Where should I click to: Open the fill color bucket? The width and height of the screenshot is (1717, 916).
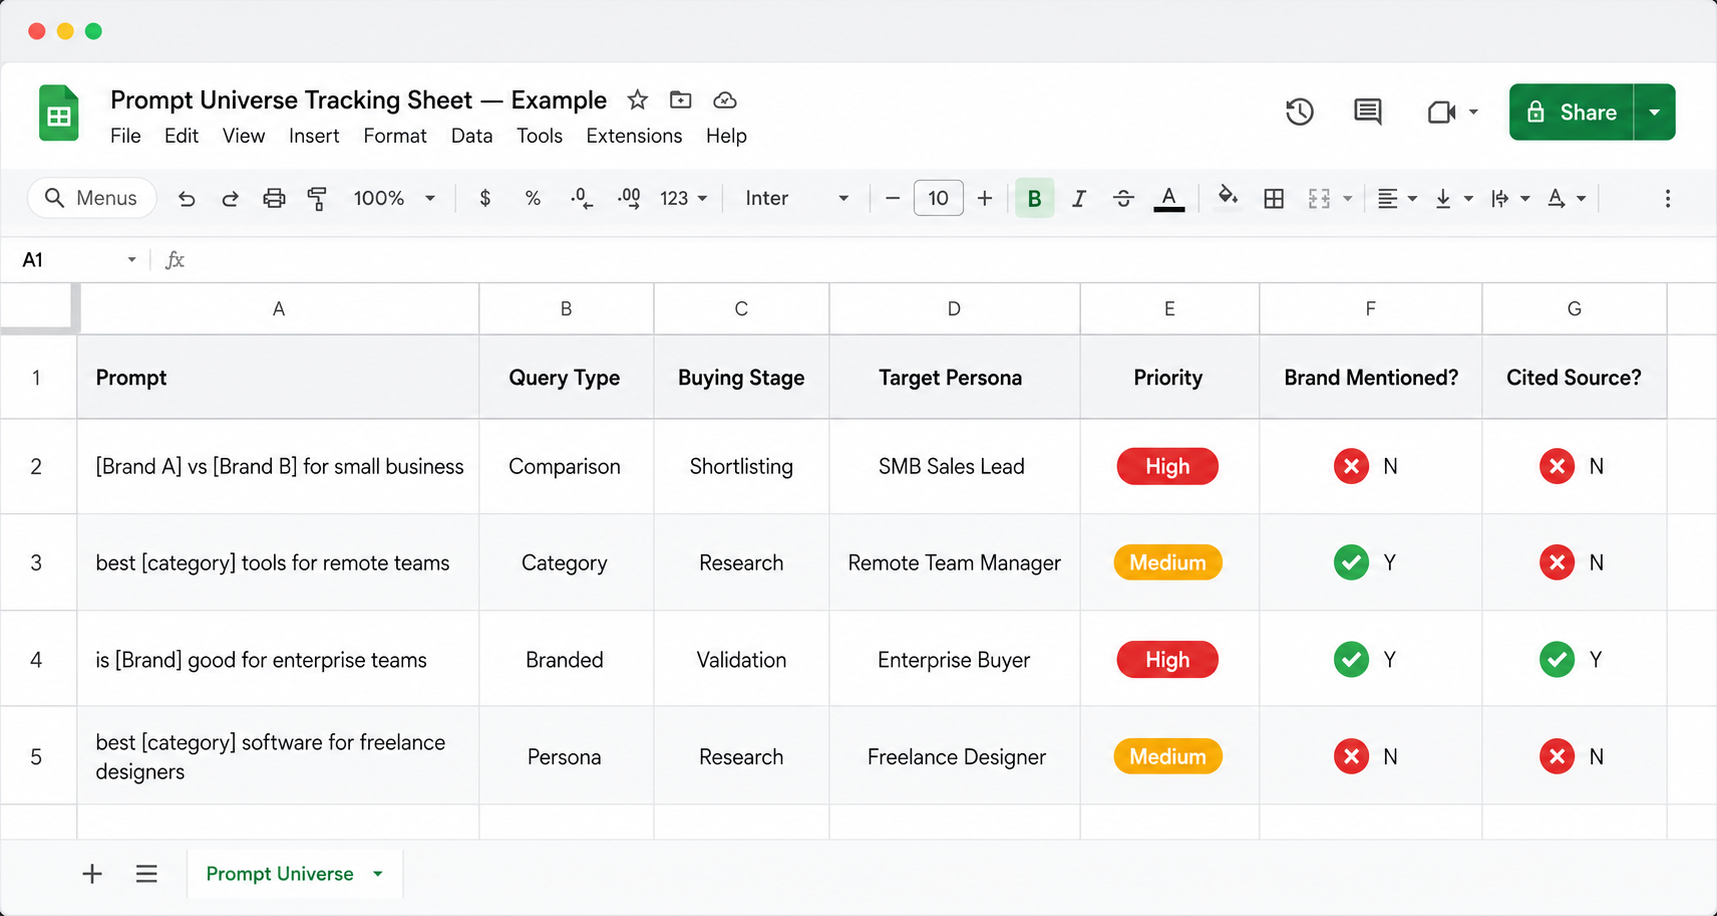[x=1227, y=197]
